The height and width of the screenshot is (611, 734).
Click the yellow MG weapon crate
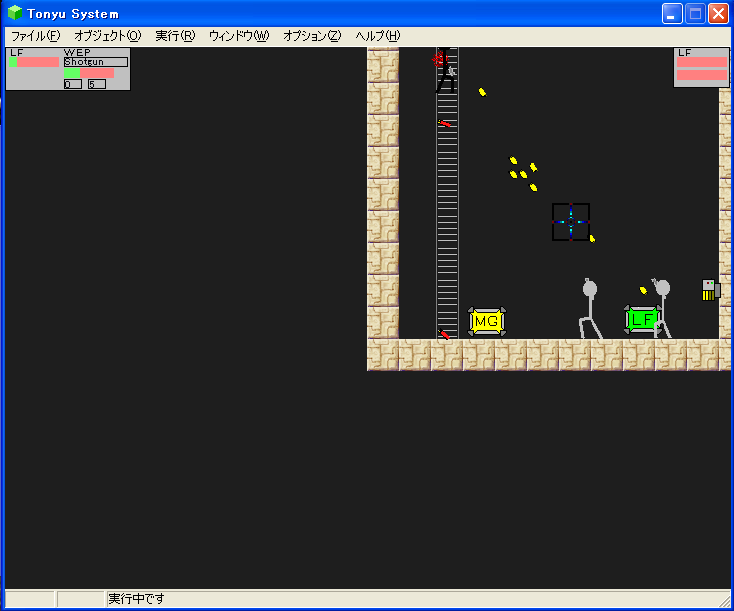[x=487, y=321]
